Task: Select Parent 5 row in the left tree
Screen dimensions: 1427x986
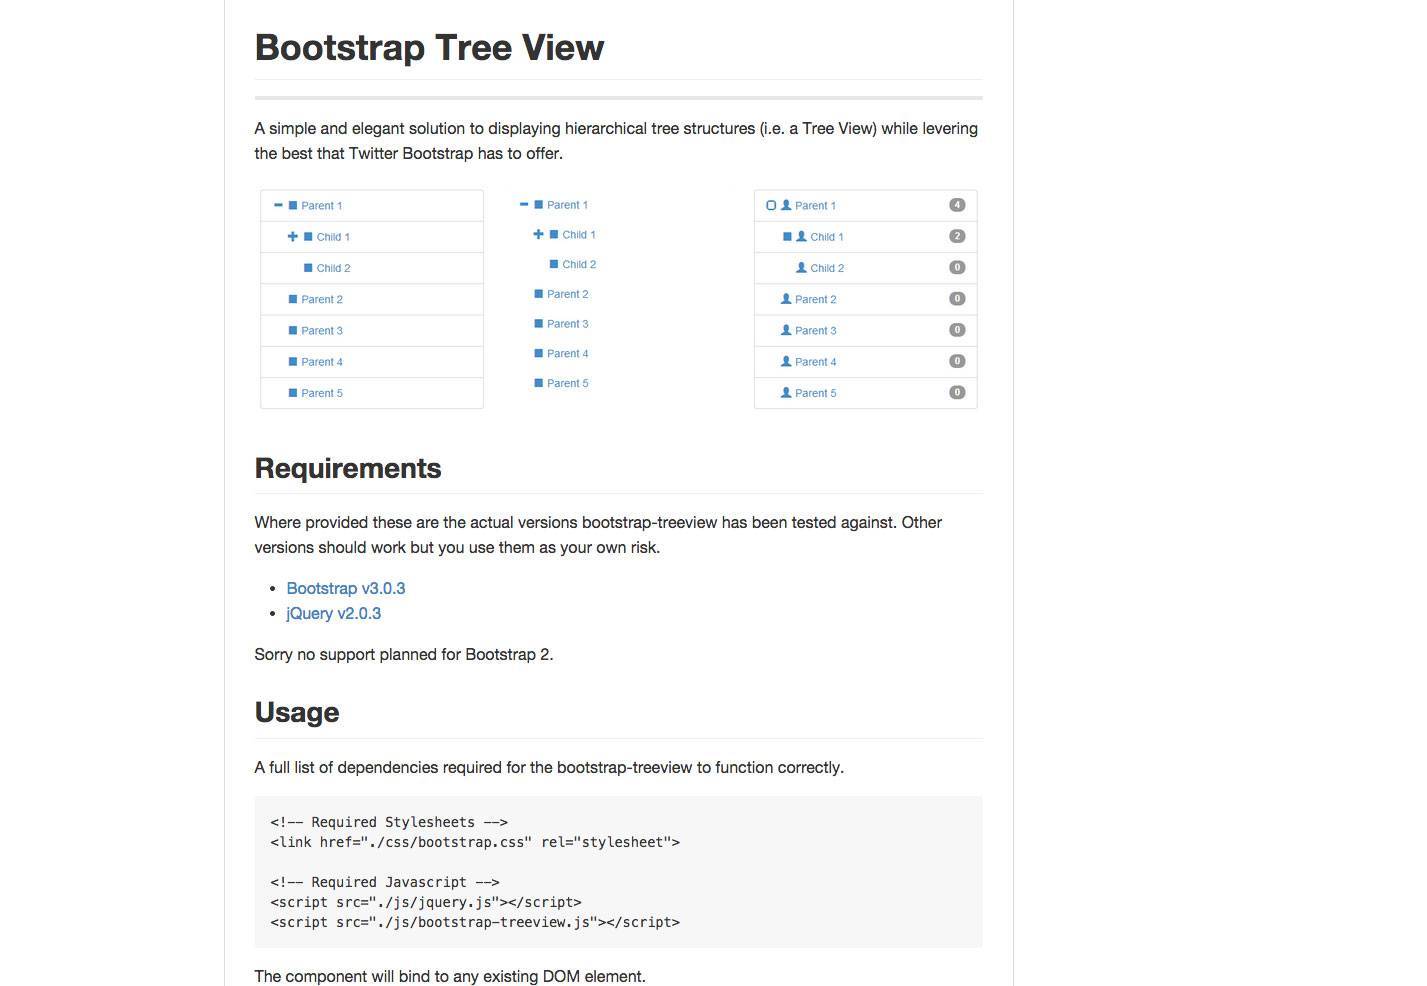Action: coord(372,393)
